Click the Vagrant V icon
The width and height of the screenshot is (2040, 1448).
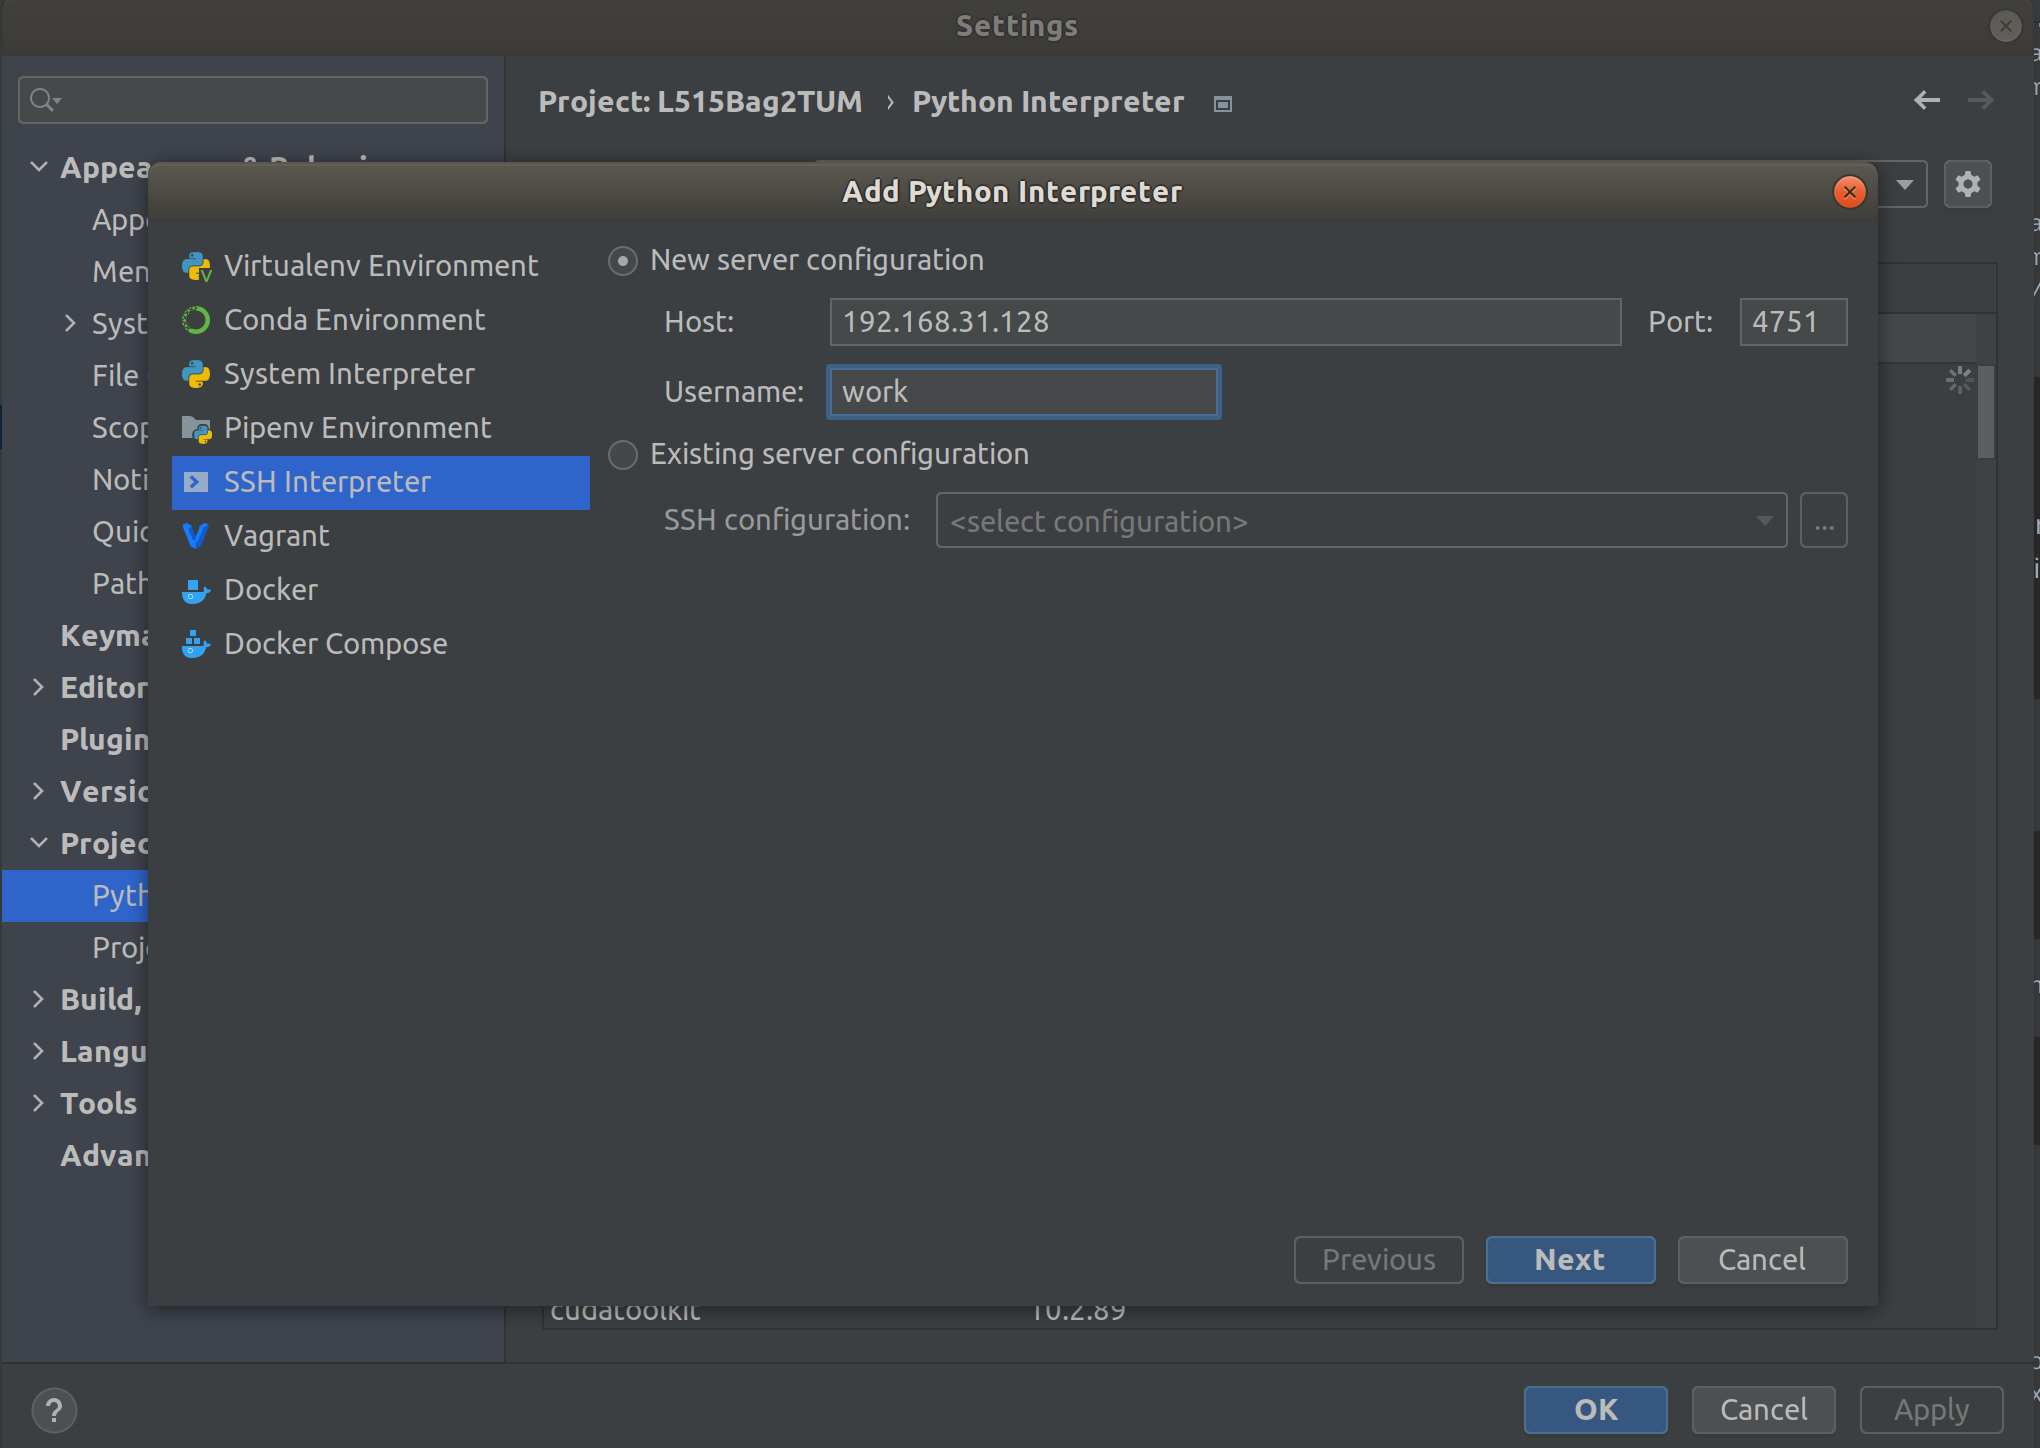click(x=196, y=537)
